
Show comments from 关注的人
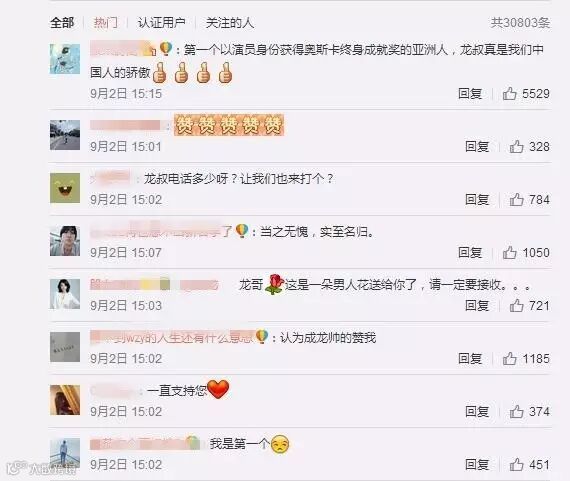click(230, 23)
